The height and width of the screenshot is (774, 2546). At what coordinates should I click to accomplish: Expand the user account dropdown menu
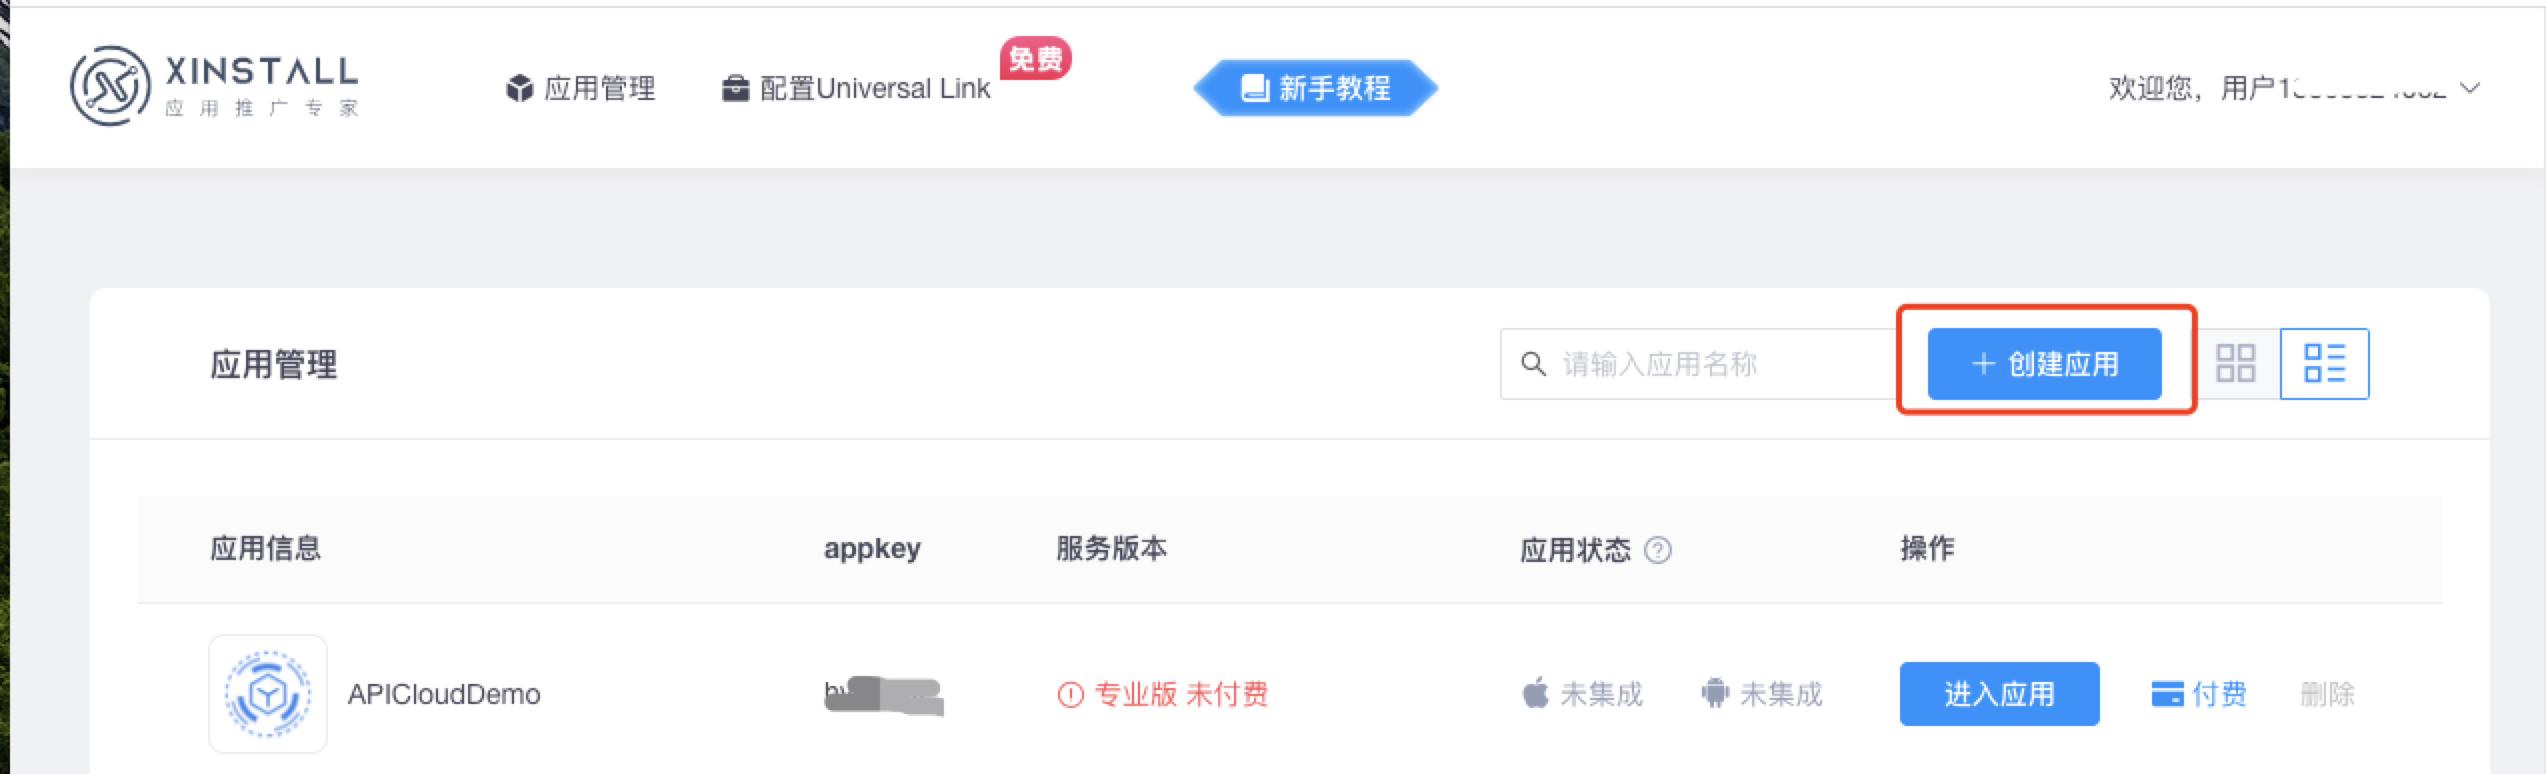click(x=2470, y=88)
